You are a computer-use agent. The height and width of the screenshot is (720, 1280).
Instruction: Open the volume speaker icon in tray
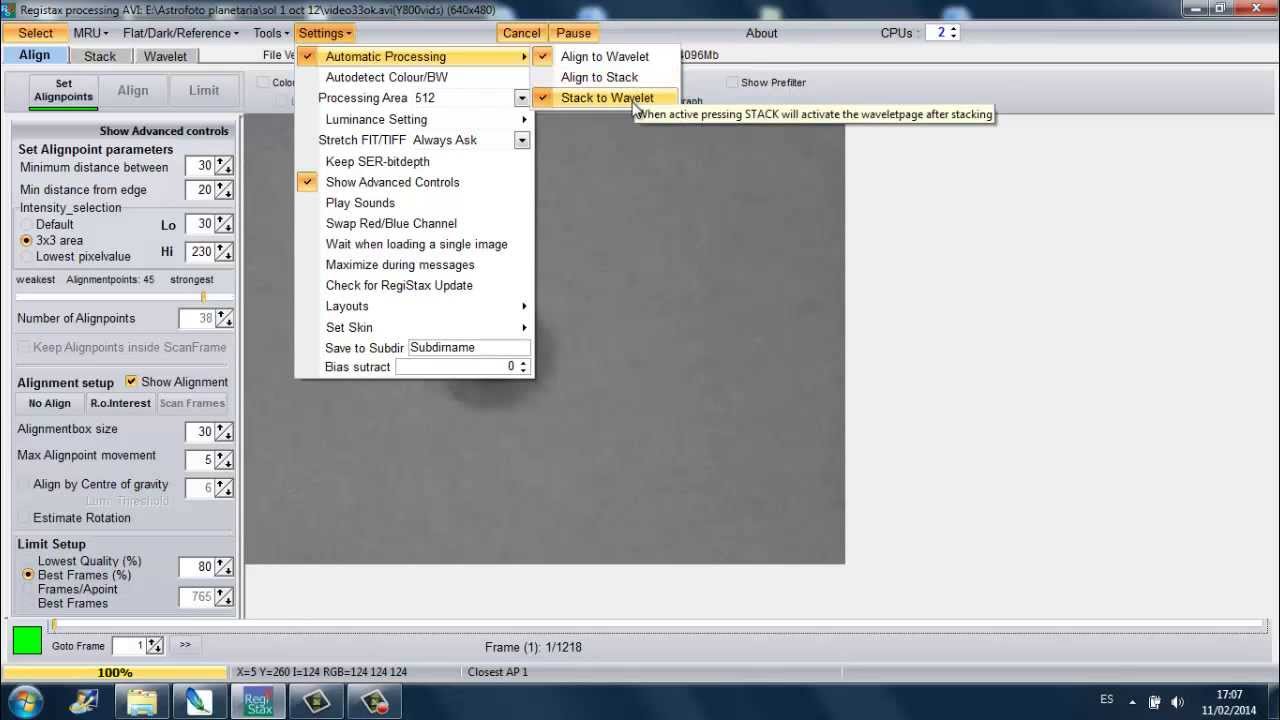[1177, 702]
